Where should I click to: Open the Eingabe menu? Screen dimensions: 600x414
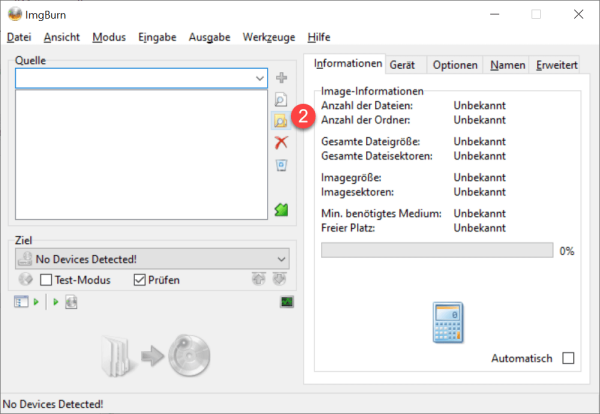[x=157, y=37]
